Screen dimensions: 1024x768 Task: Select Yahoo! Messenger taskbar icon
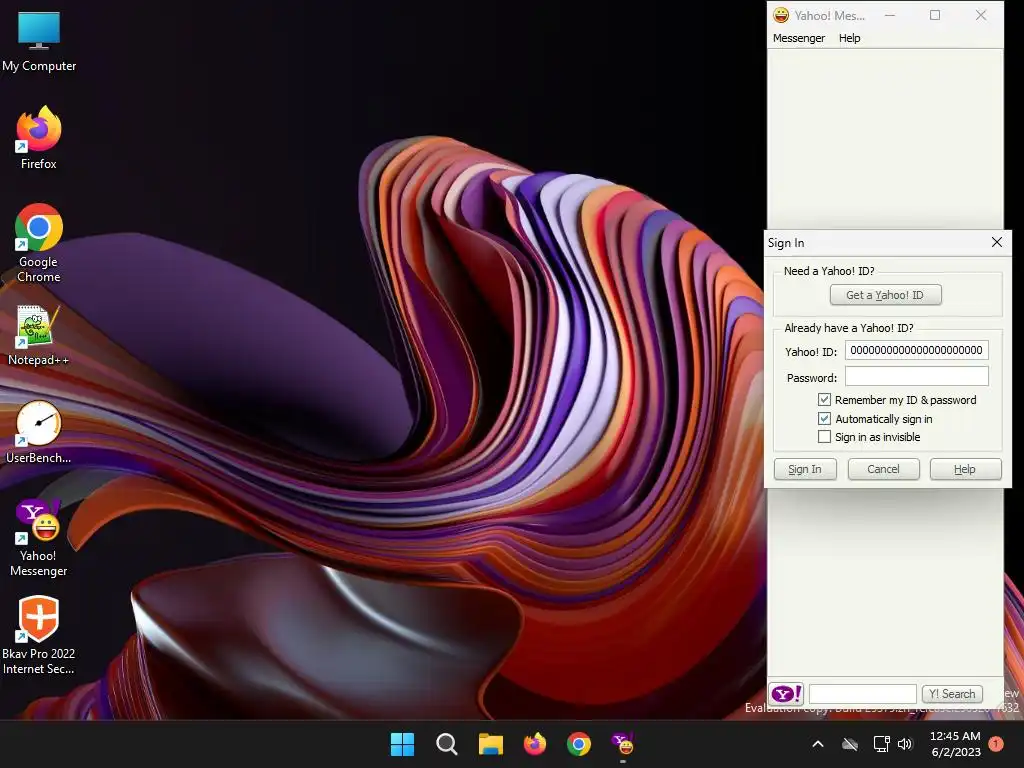(x=623, y=744)
